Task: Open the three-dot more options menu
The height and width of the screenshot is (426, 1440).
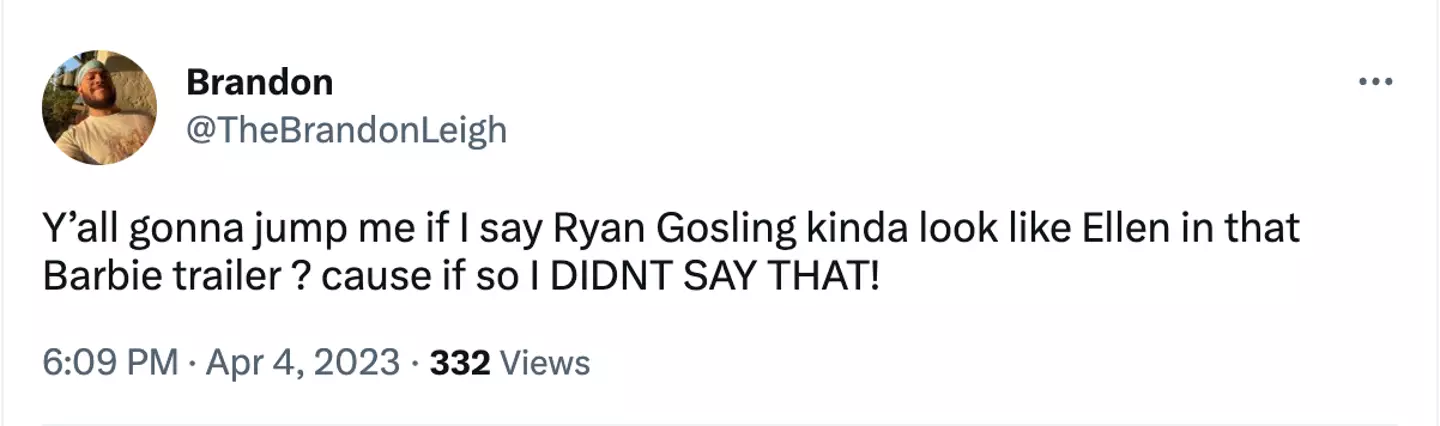Action: click(x=1375, y=83)
